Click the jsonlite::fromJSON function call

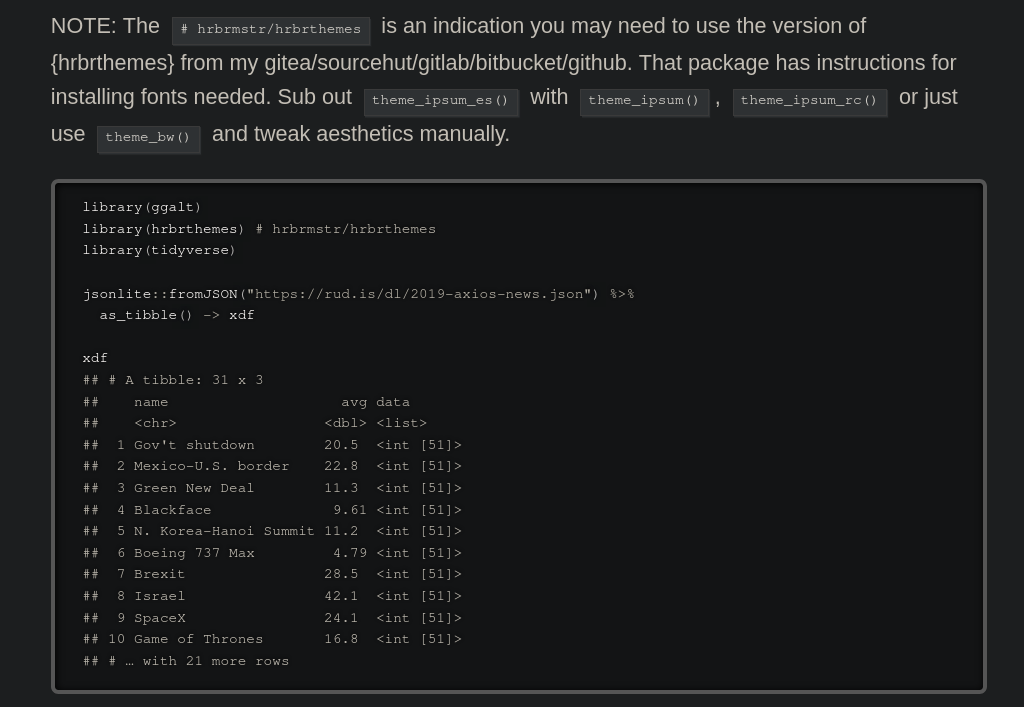point(160,293)
